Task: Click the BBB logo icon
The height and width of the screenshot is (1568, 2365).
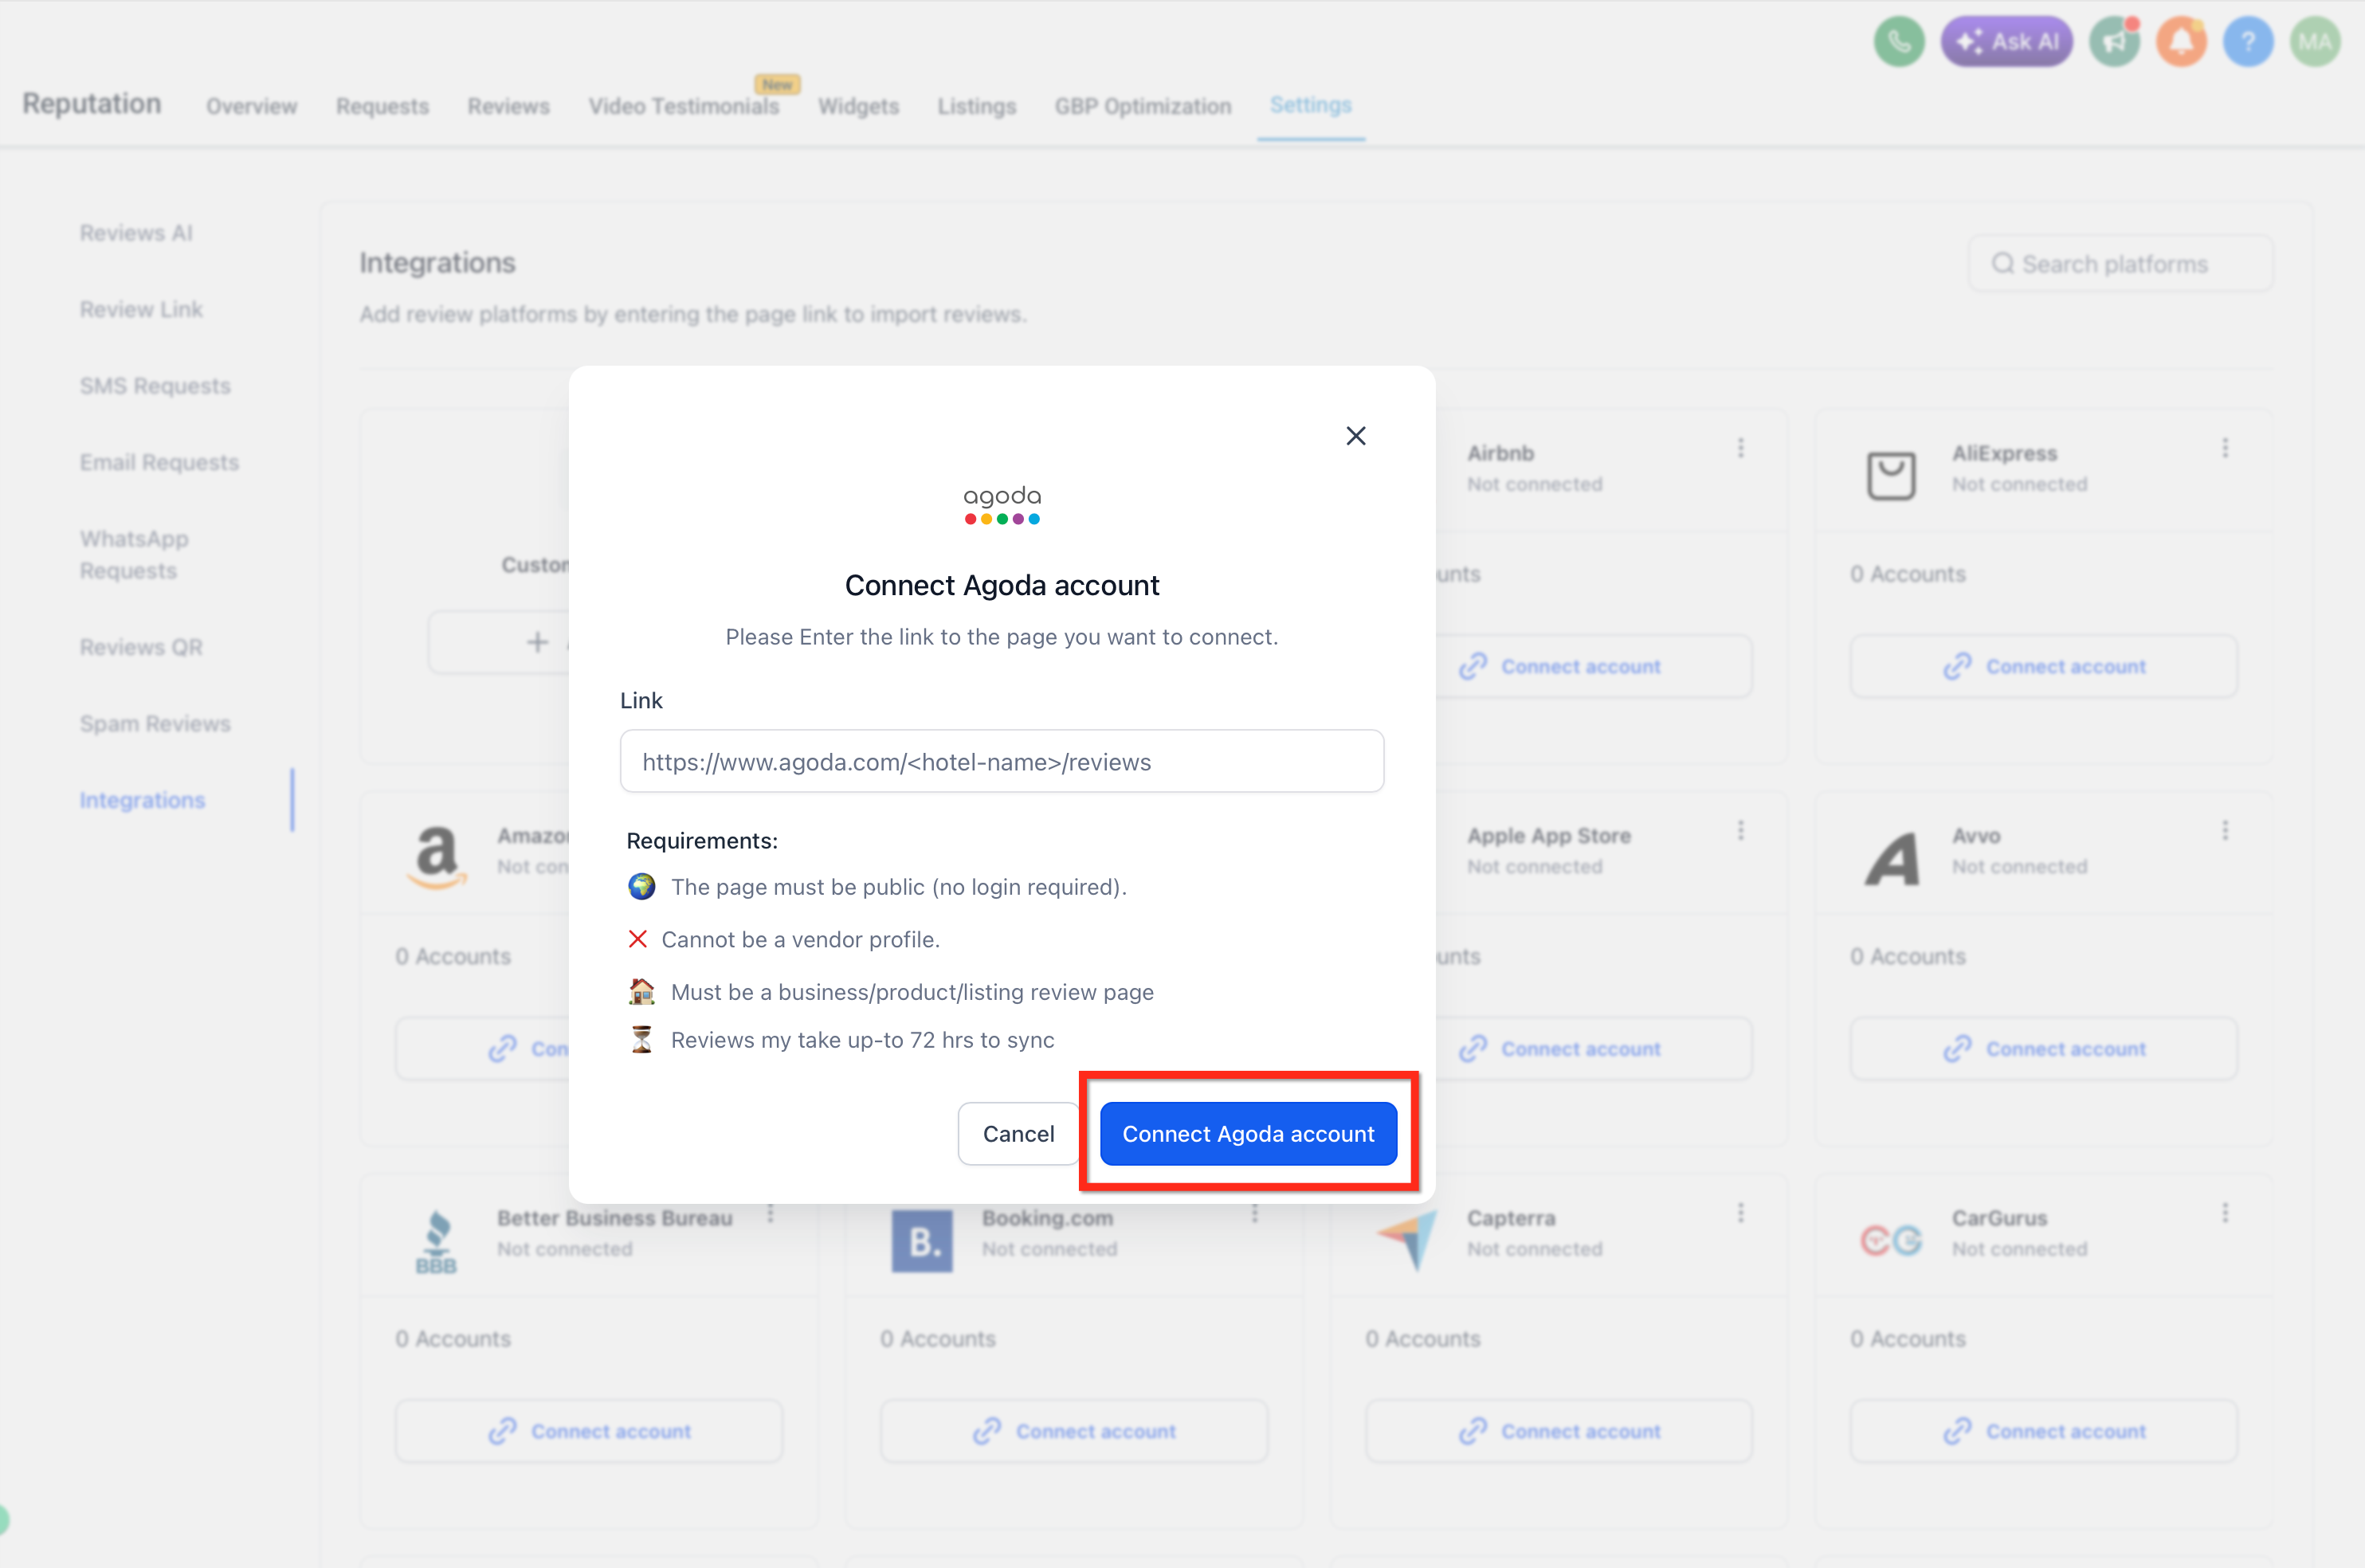Action: click(x=437, y=1242)
